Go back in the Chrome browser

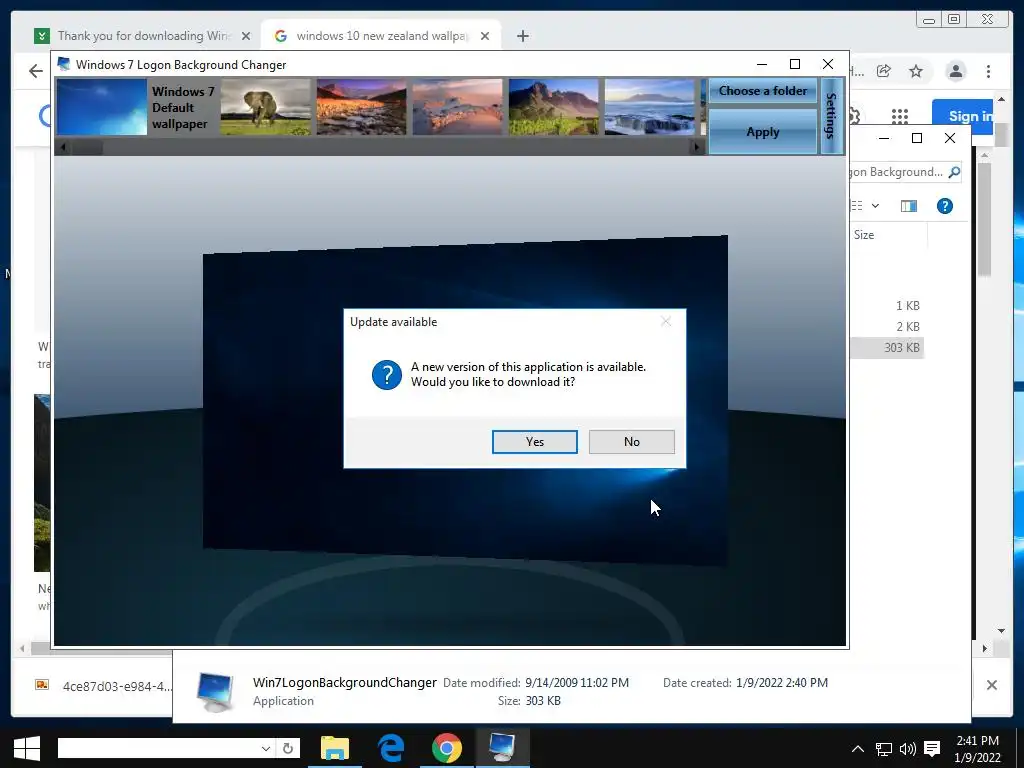click(x=36, y=71)
